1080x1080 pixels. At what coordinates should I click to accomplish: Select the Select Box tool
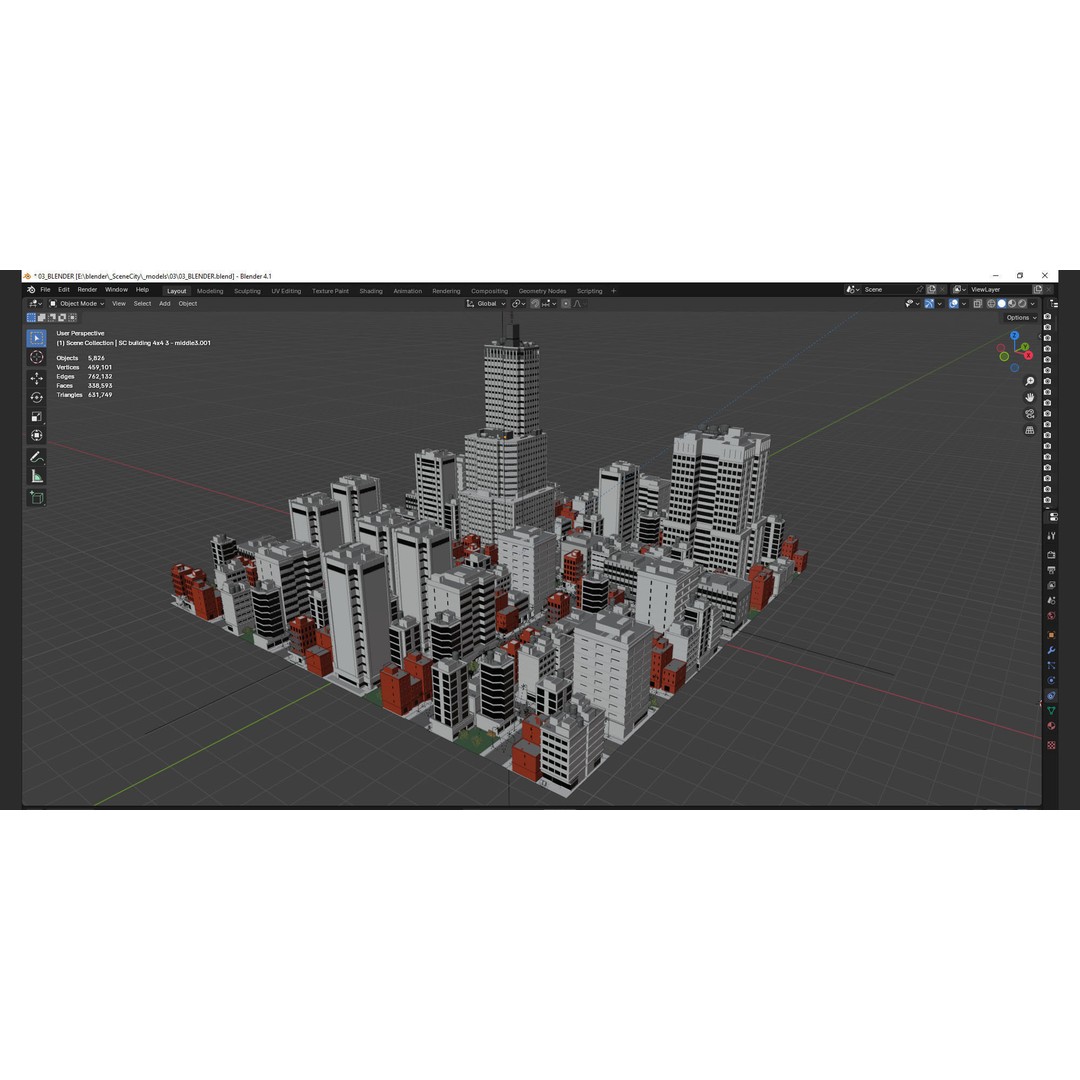tap(37, 338)
